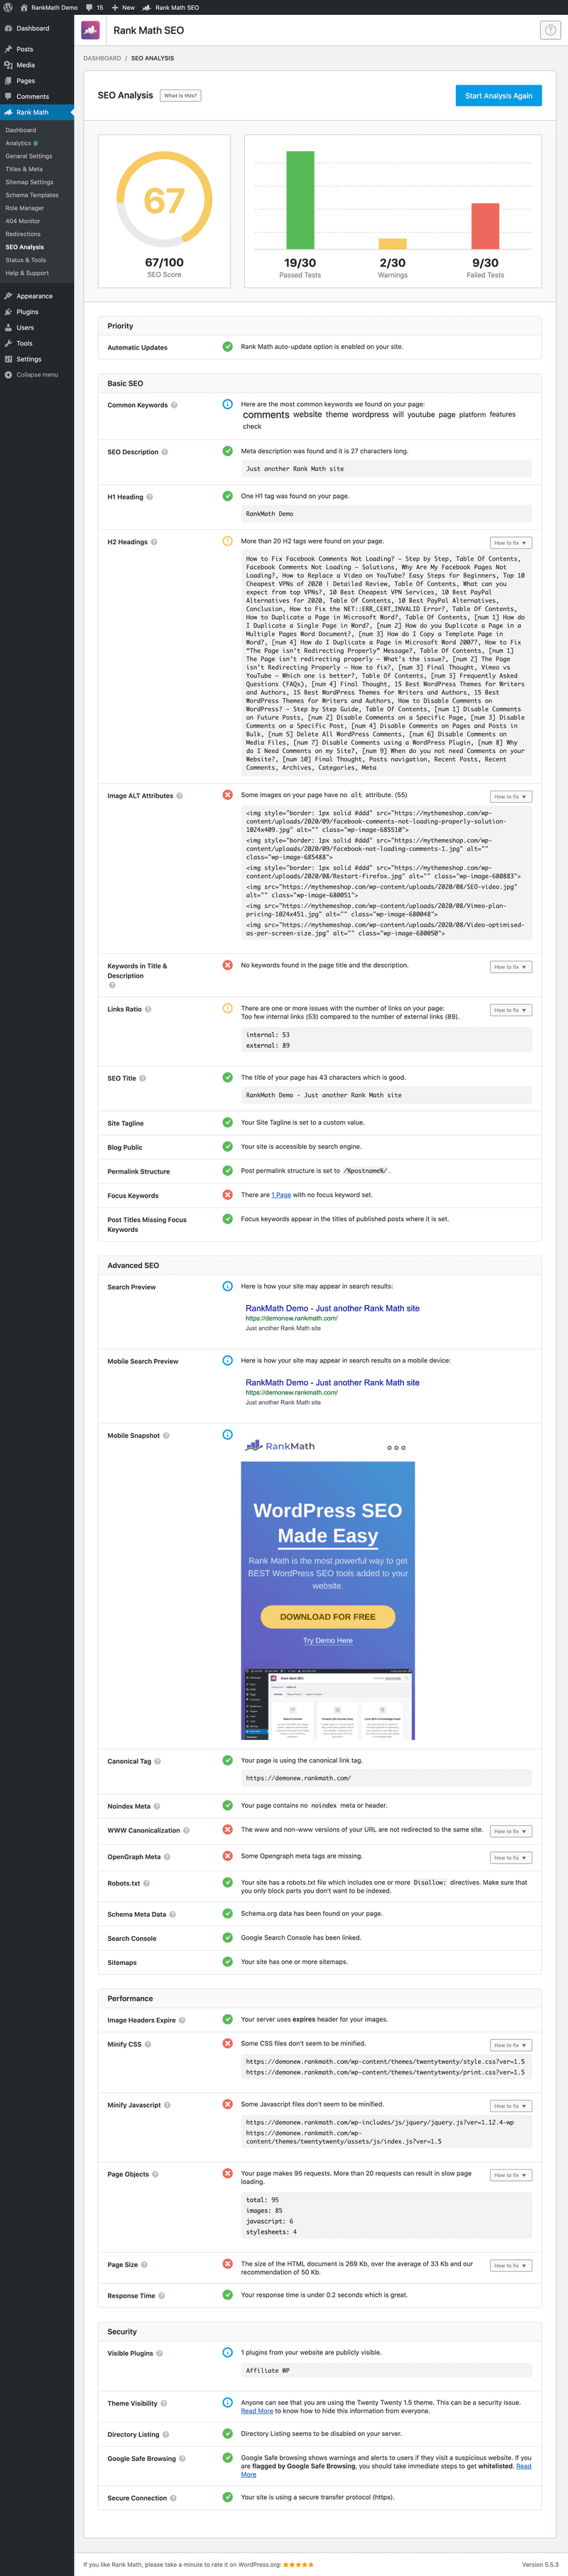
Task: Show help tooltip for Minify CSS
Action: tap(148, 2044)
